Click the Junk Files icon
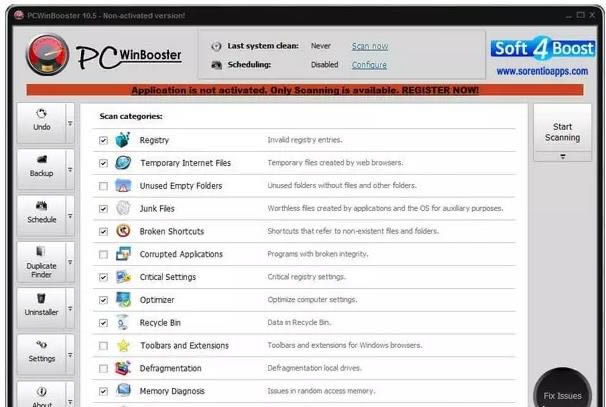The image size is (606, 407). [123, 208]
